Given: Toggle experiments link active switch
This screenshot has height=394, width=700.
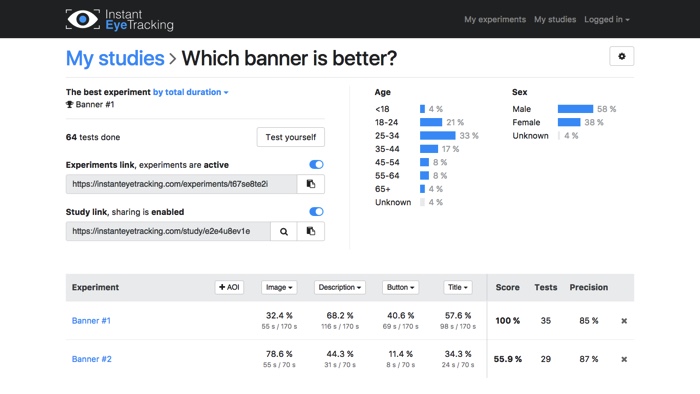Looking at the screenshot, I should tap(316, 165).
